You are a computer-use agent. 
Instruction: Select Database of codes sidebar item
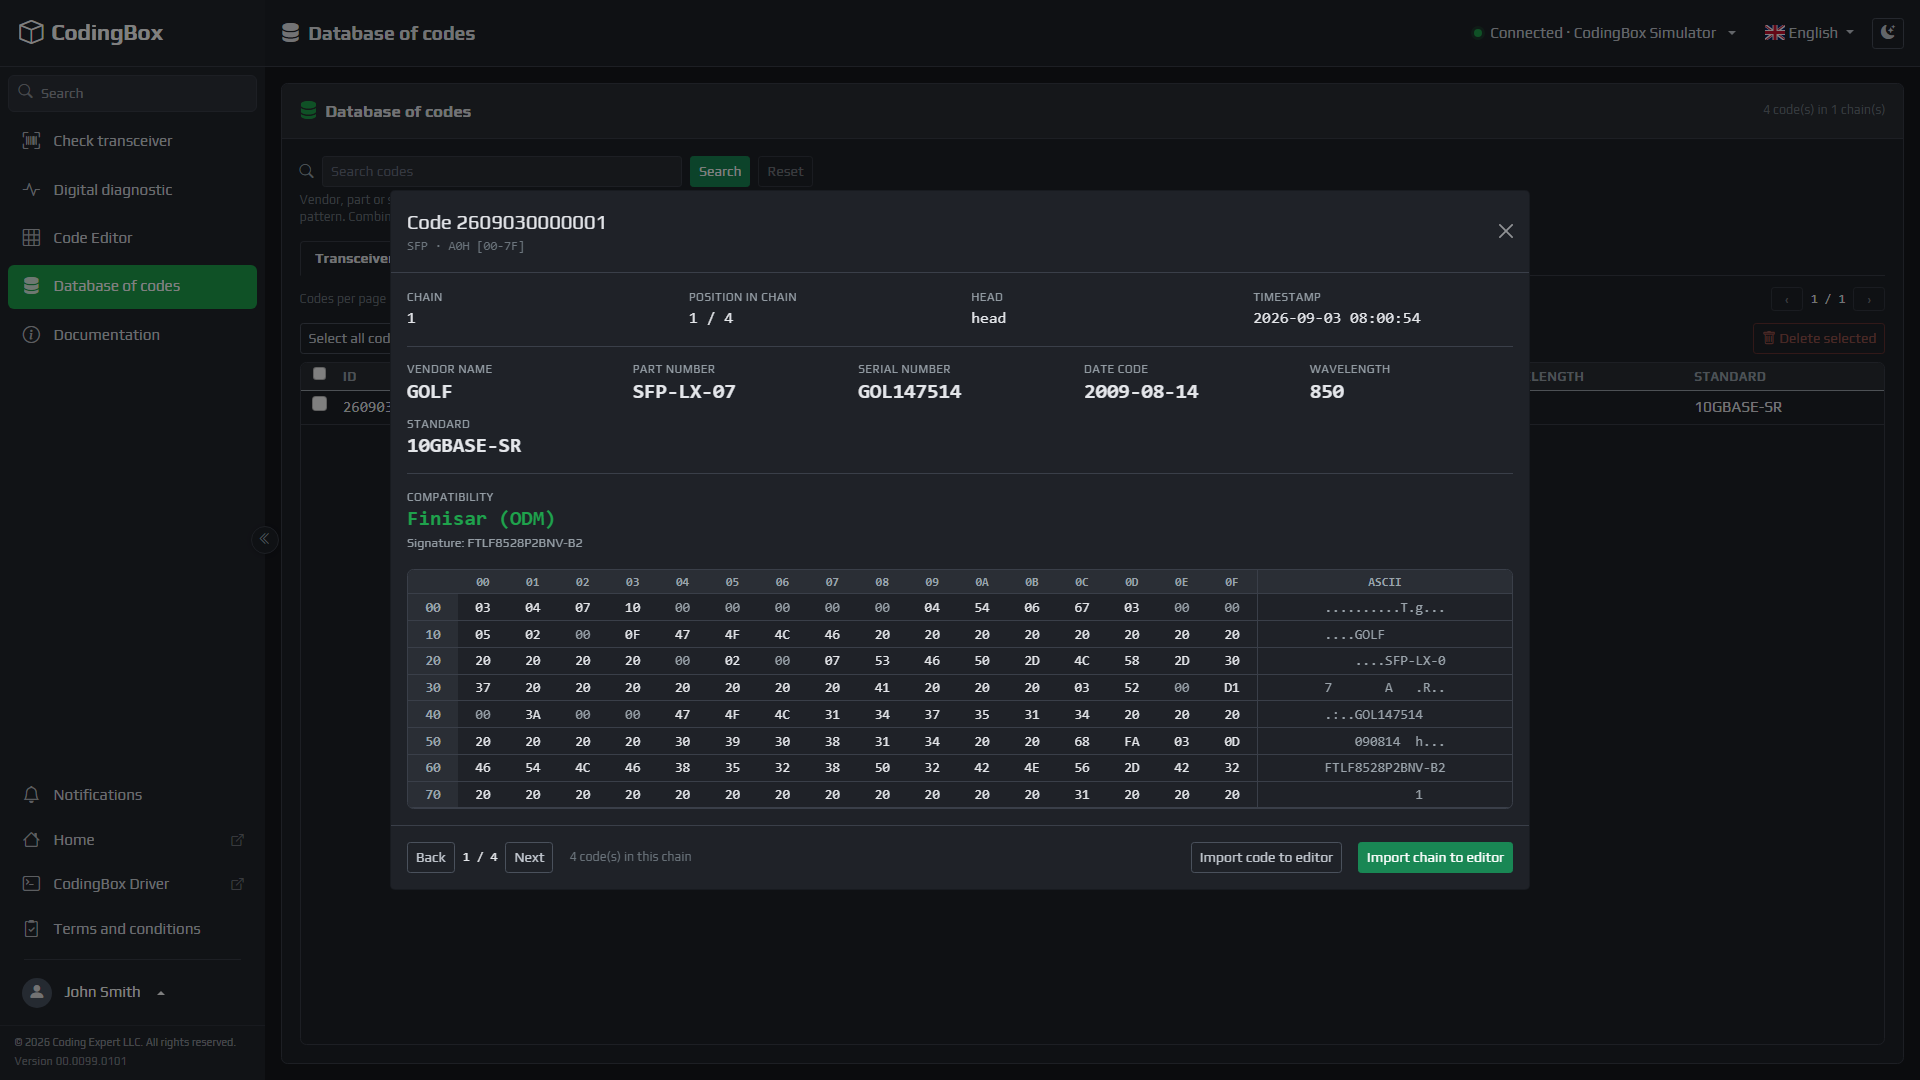[x=132, y=286]
